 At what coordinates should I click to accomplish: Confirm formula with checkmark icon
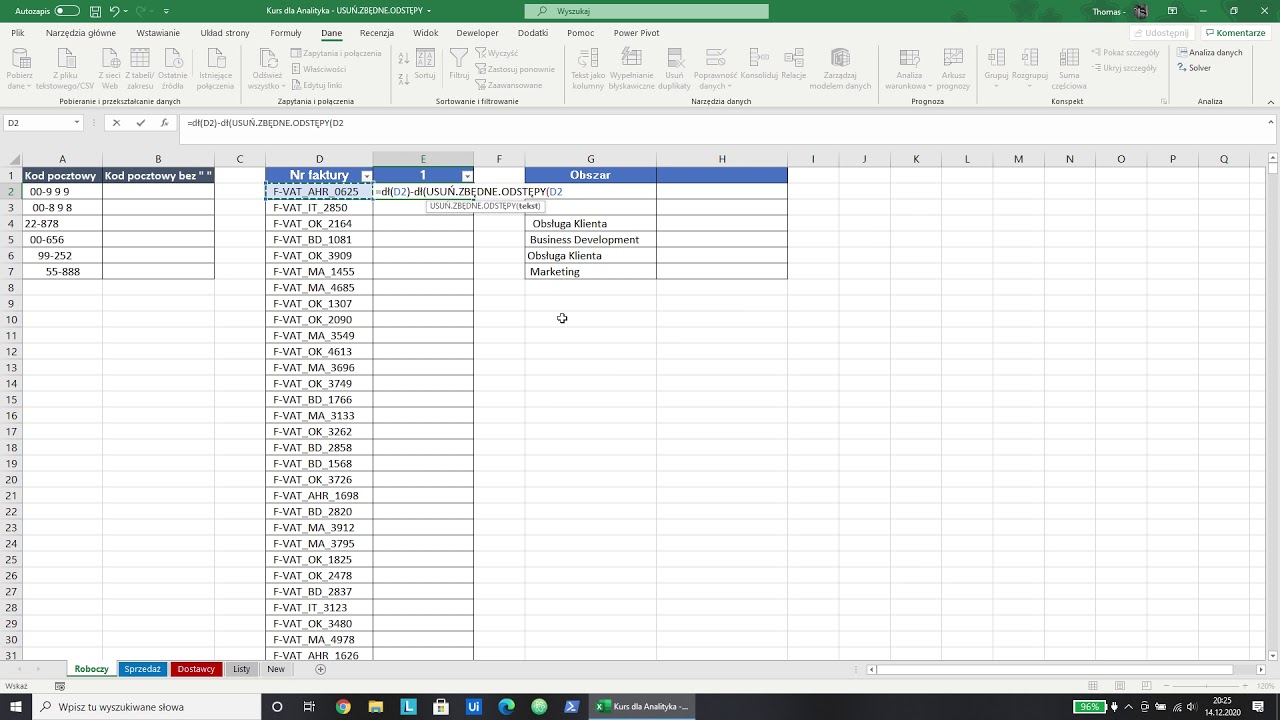(140, 123)
